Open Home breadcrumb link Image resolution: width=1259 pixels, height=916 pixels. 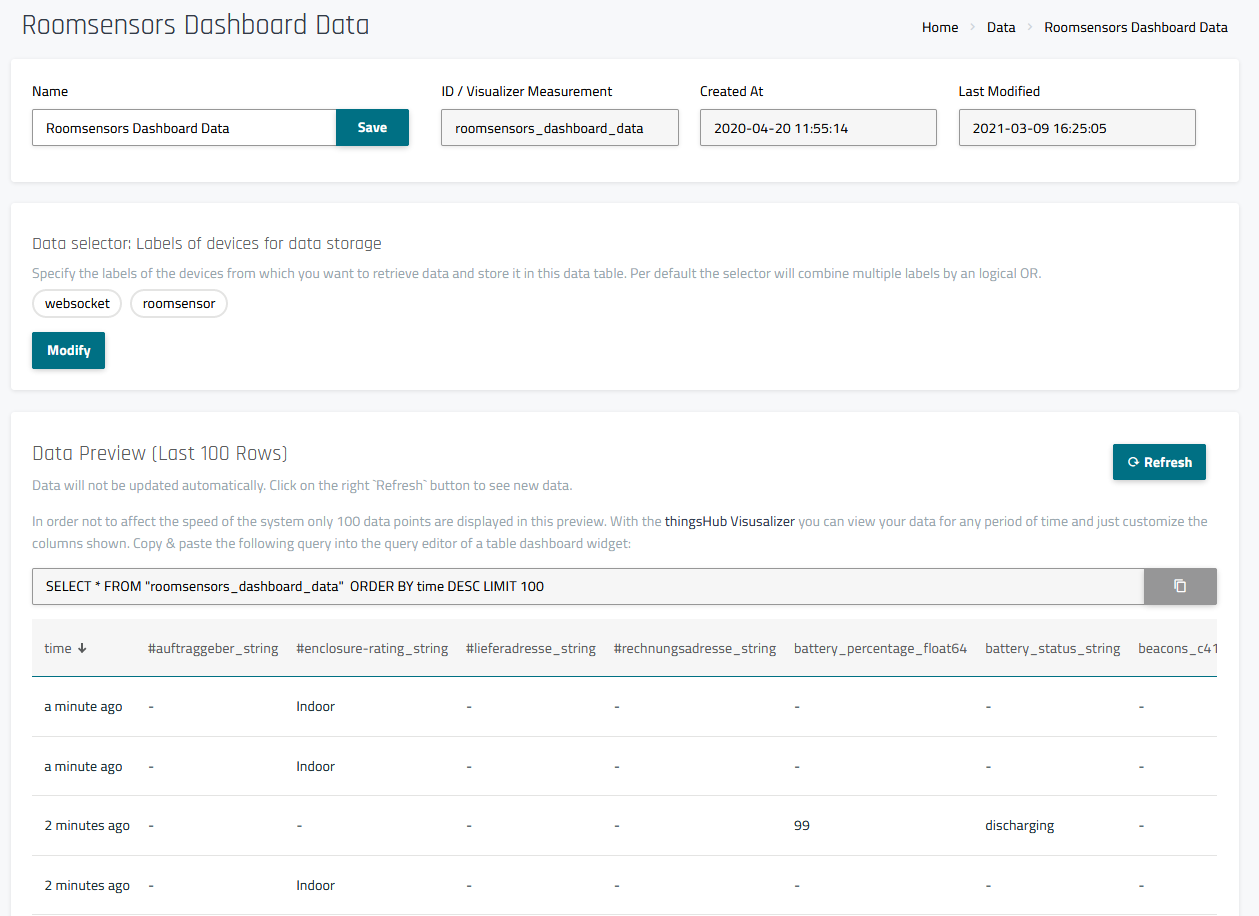(939, 27)
